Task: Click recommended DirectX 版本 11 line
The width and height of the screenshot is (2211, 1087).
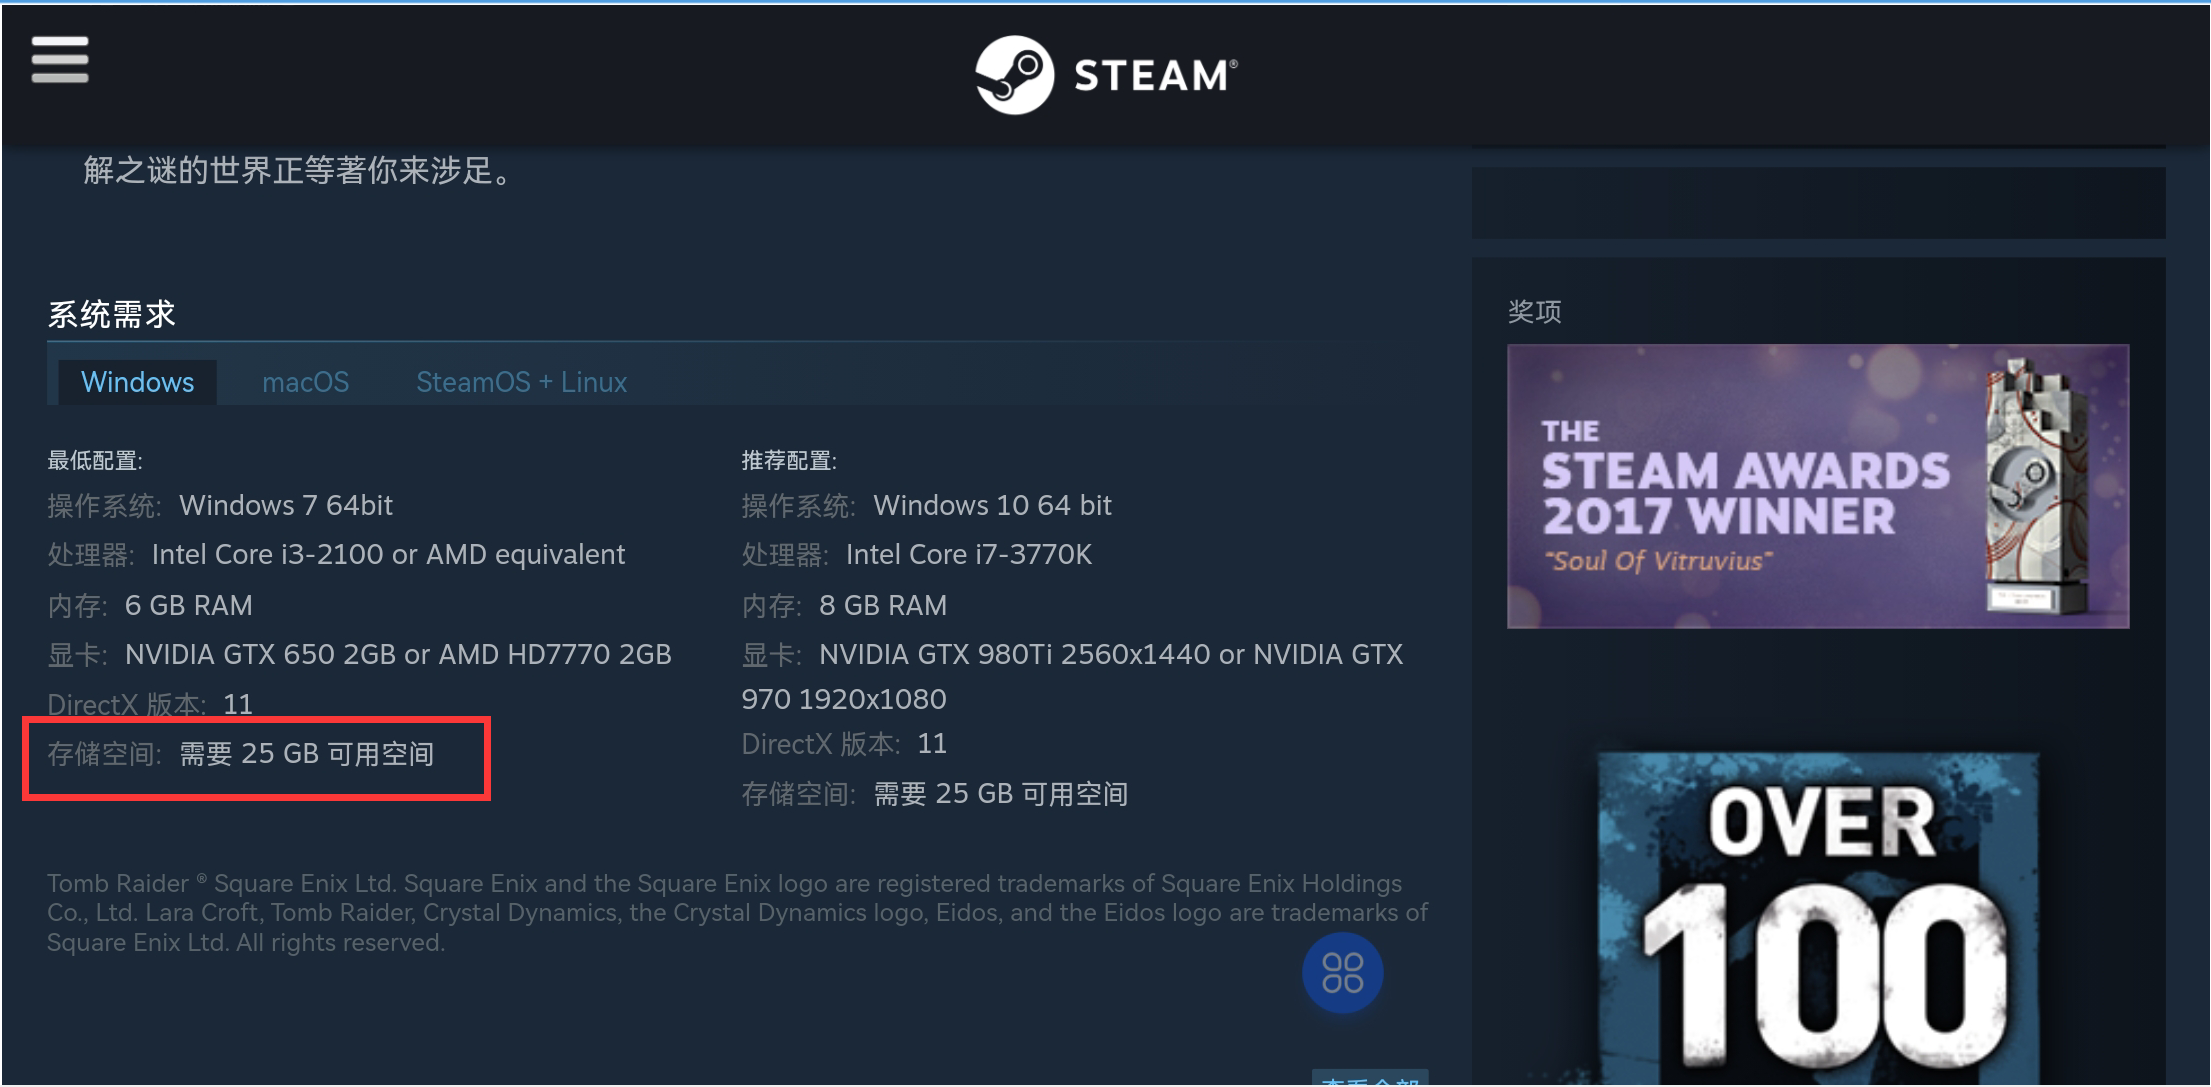Action: [844, 743]
